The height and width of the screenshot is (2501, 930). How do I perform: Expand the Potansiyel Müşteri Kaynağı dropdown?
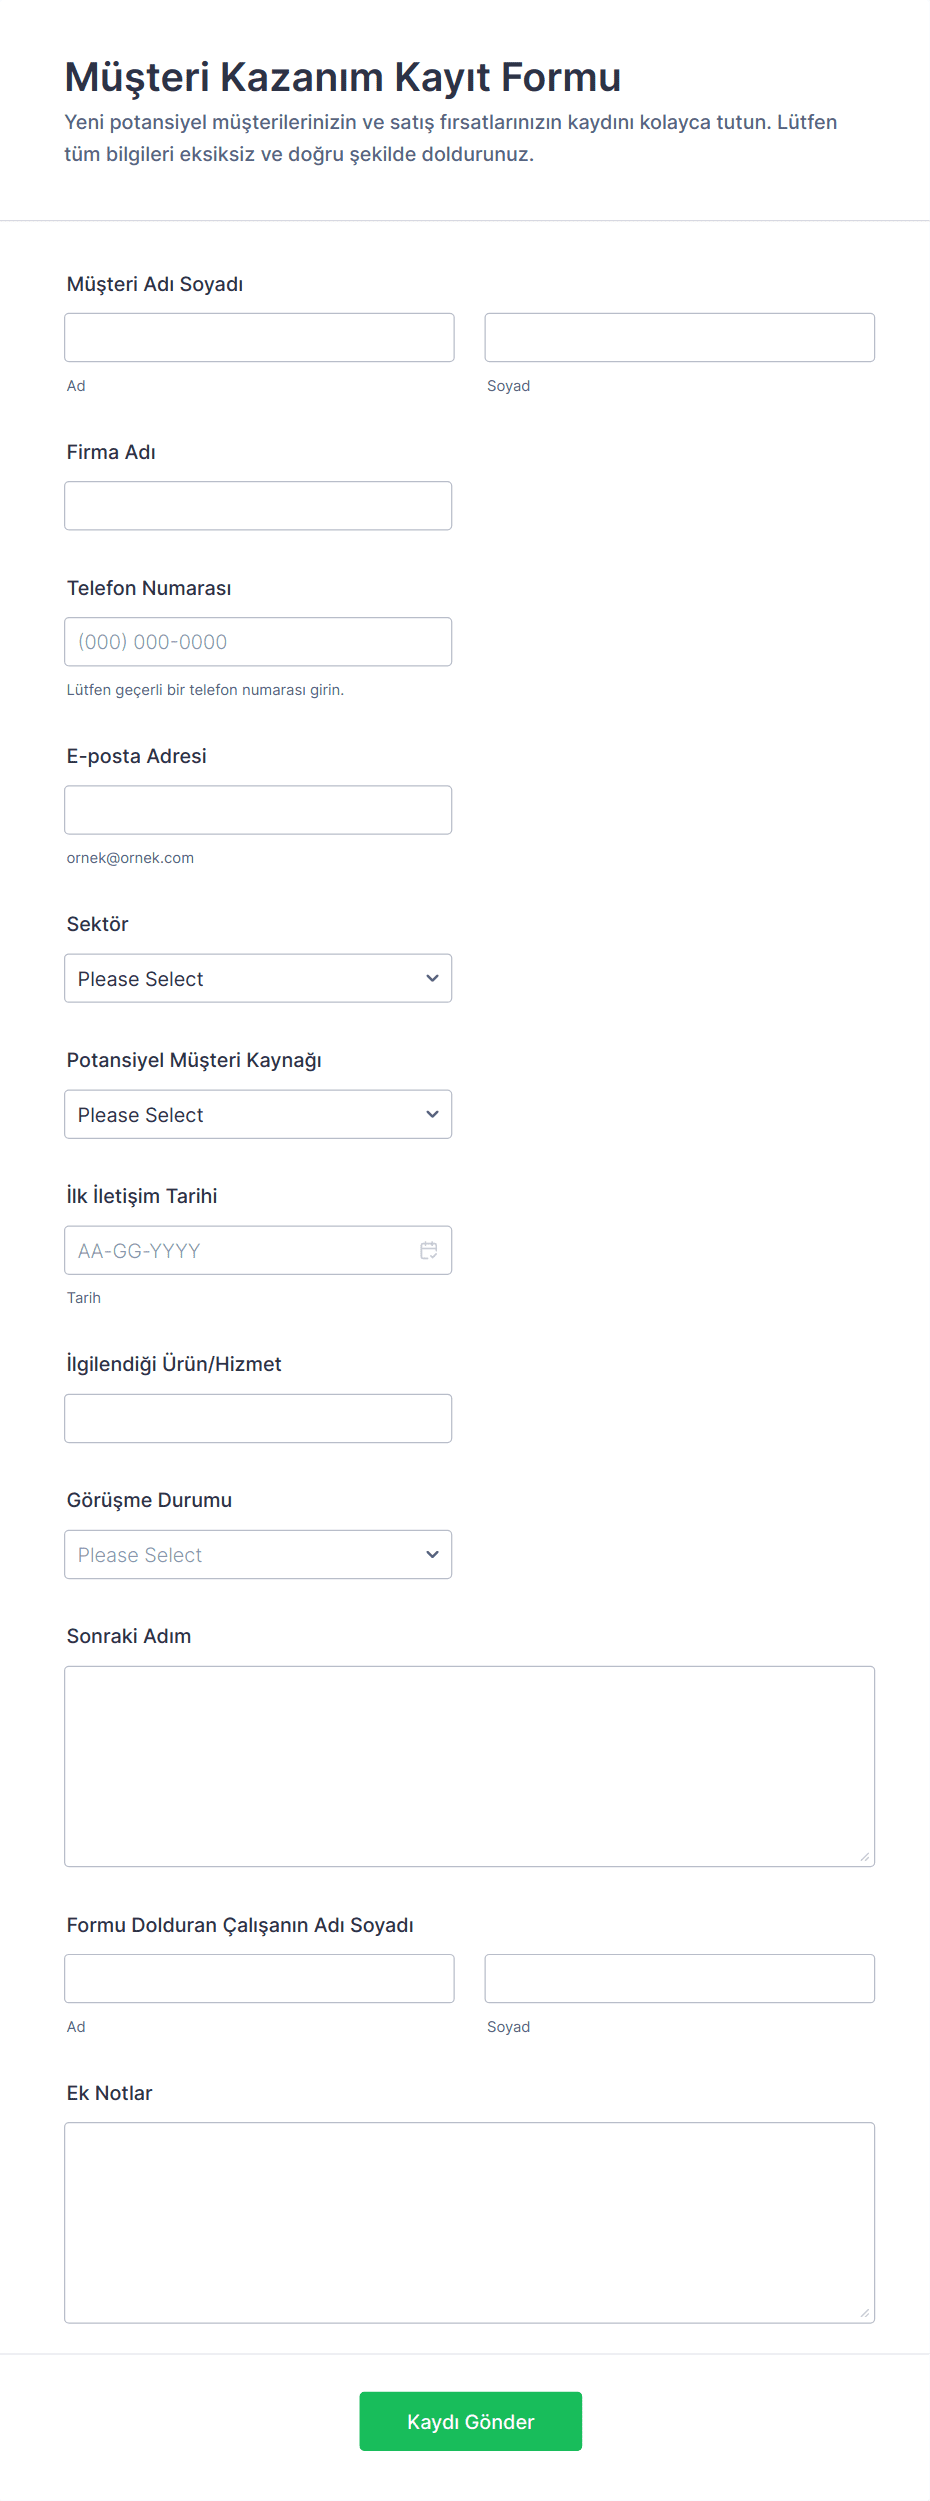[x=258, y=1114]
